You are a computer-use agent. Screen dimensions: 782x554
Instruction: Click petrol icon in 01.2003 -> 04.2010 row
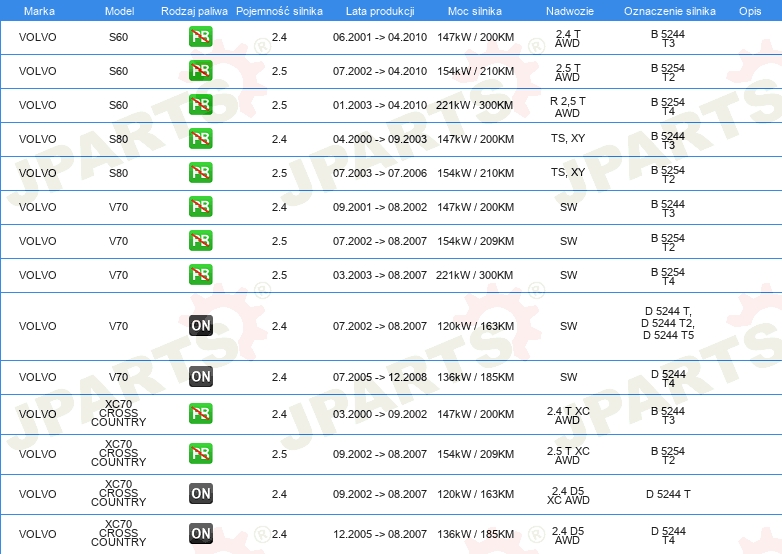[x=200, y=105]
